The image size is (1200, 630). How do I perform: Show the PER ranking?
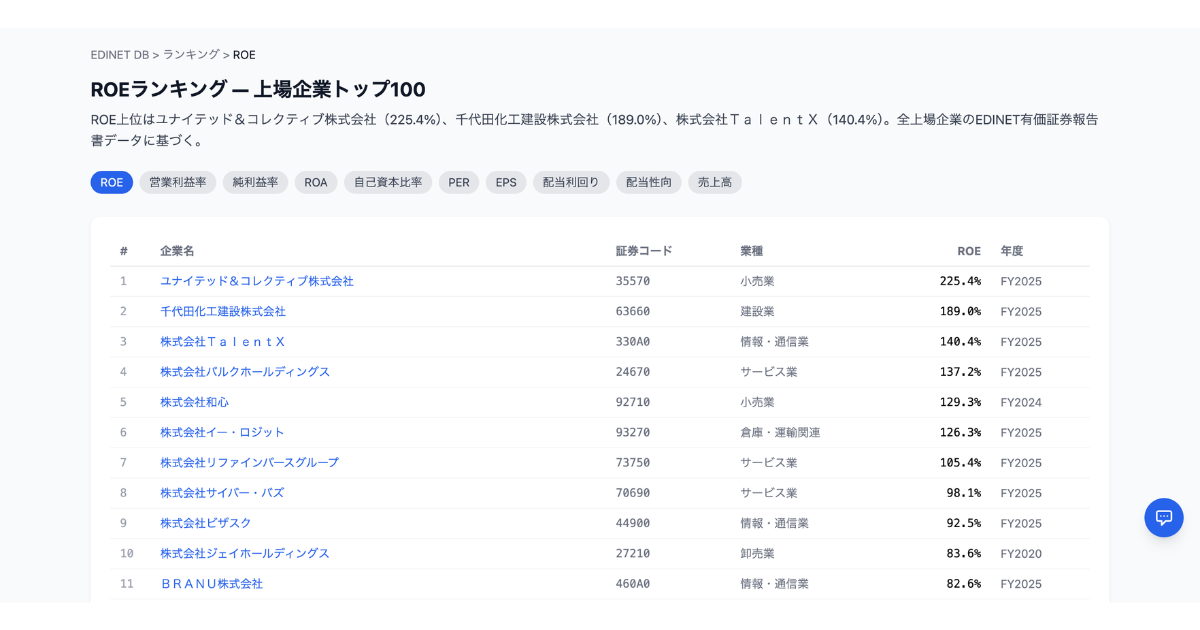pos(459,182)
